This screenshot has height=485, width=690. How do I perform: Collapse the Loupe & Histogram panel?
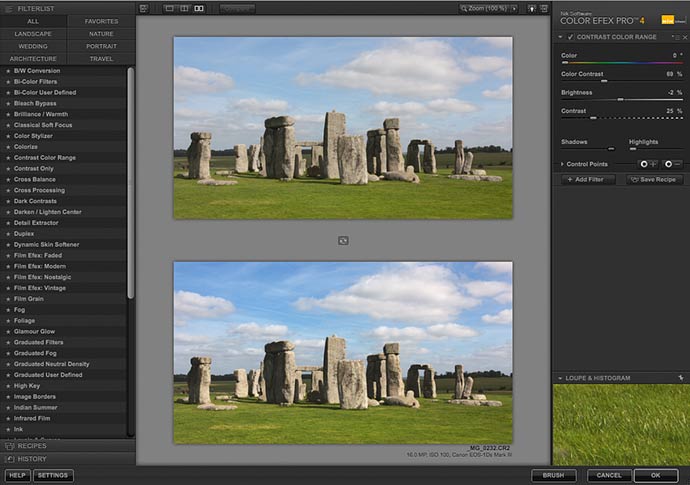[560, 378]
